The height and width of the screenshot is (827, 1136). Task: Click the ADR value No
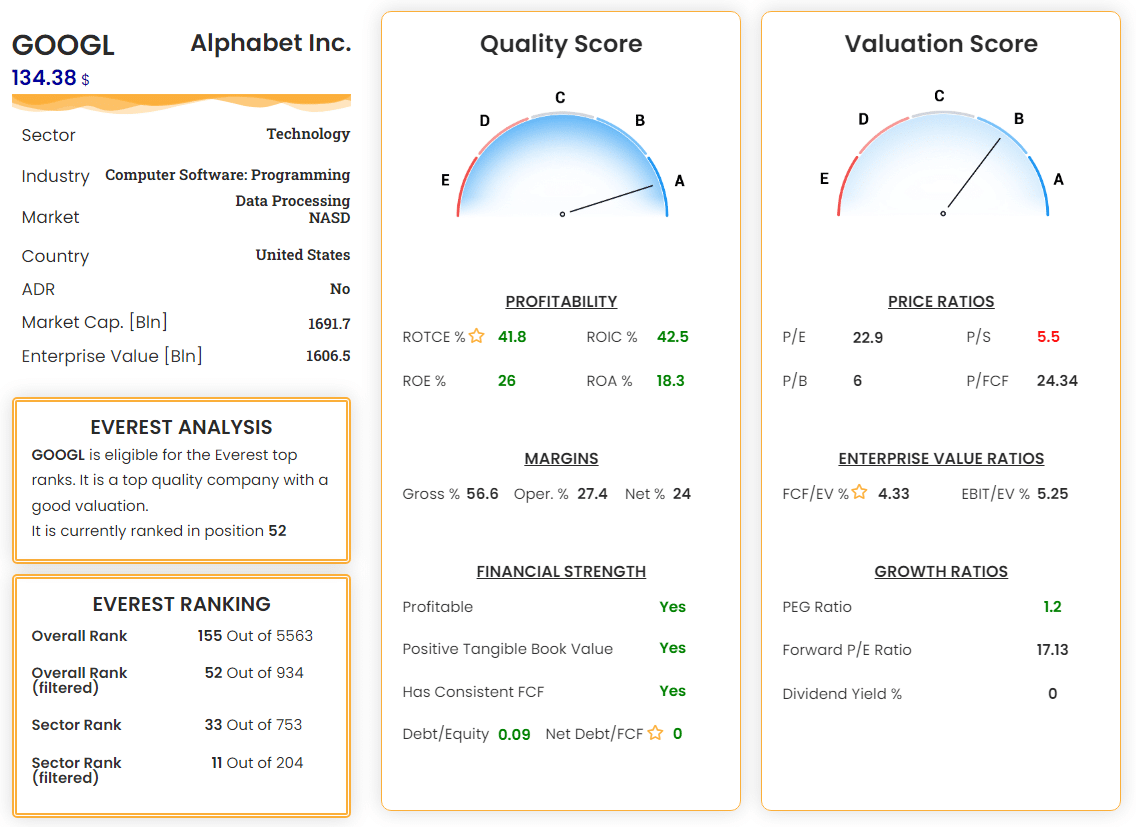[340, 289]
